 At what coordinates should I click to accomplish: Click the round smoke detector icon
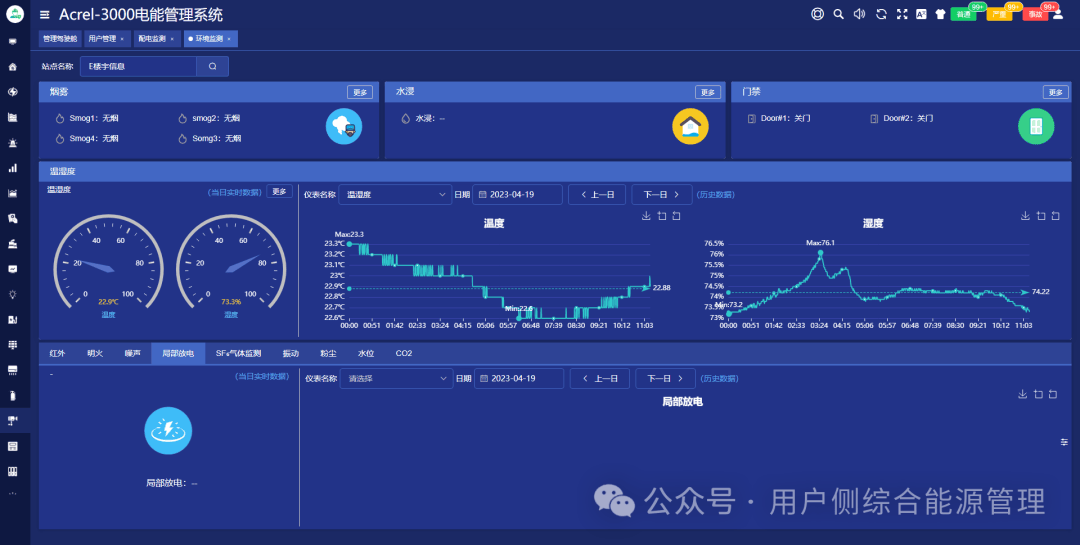click(344, 127)
